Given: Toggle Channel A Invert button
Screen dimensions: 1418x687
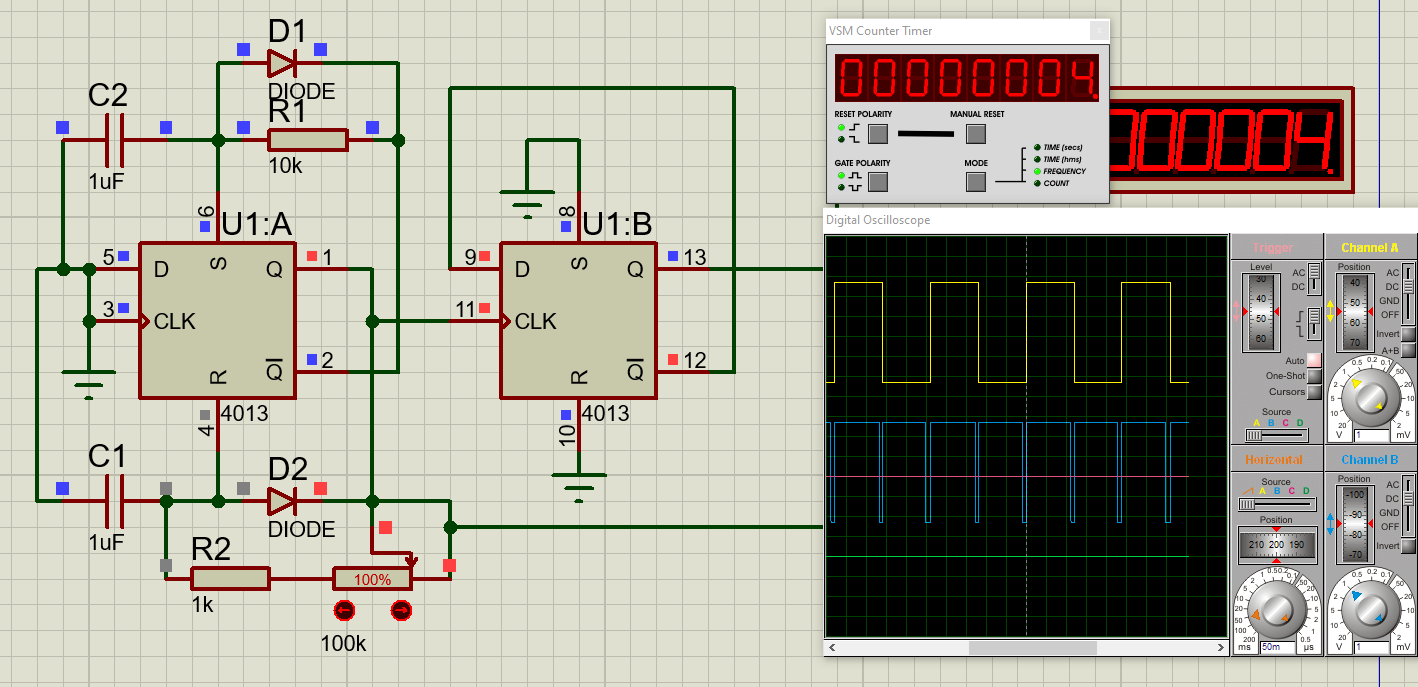Looking at the screenshot, I should (x=1408, y=334).
